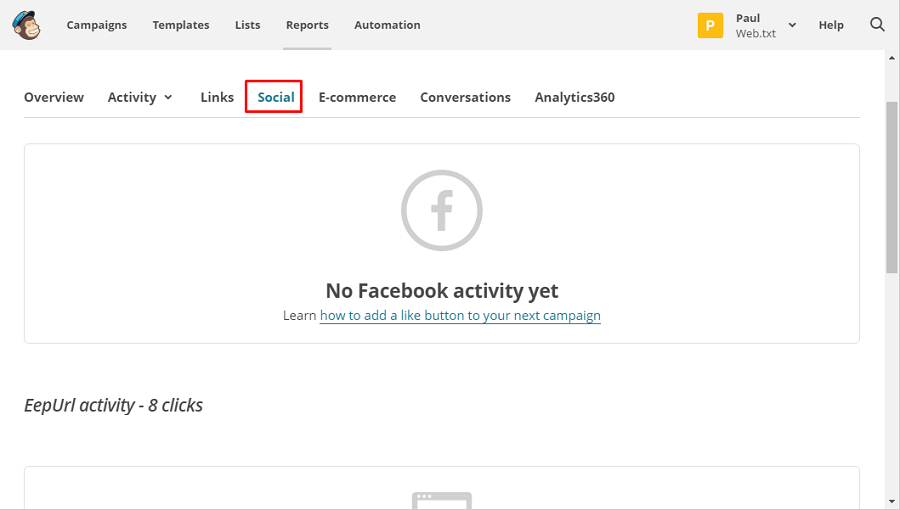Select Reports in the top navigation
The width and height of the screenshot is (900, 510).
[x=307, y=25]
